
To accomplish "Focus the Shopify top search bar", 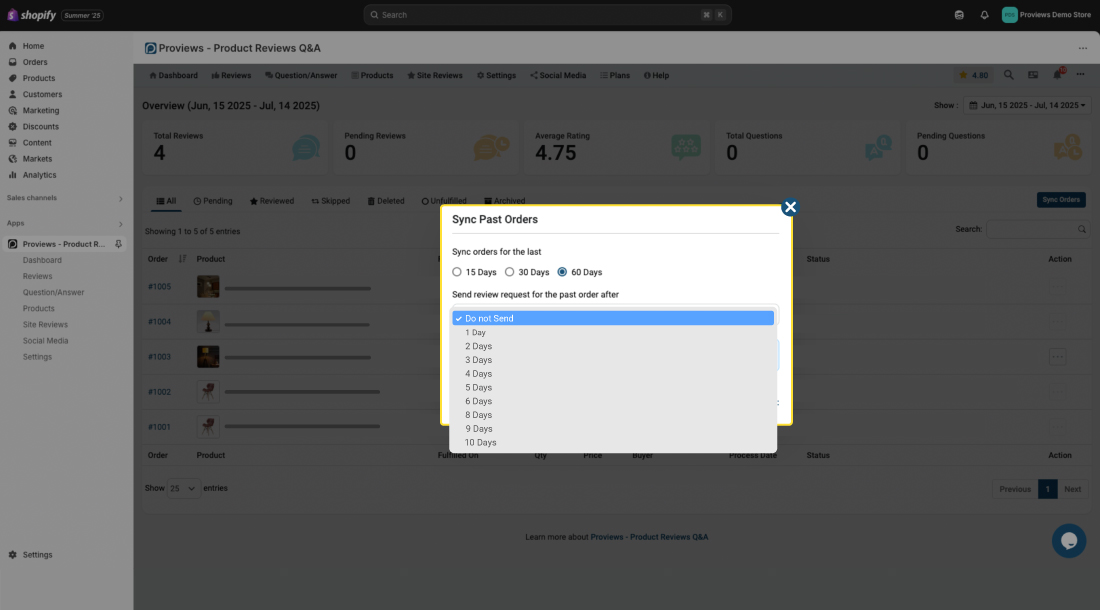I will (547, 15).
